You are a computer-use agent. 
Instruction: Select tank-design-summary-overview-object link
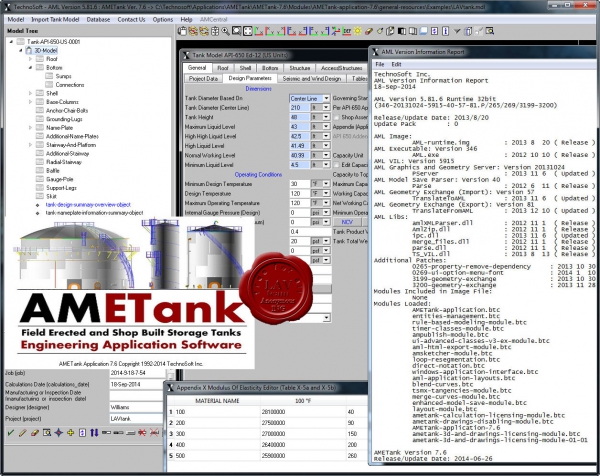pos(88,205)
